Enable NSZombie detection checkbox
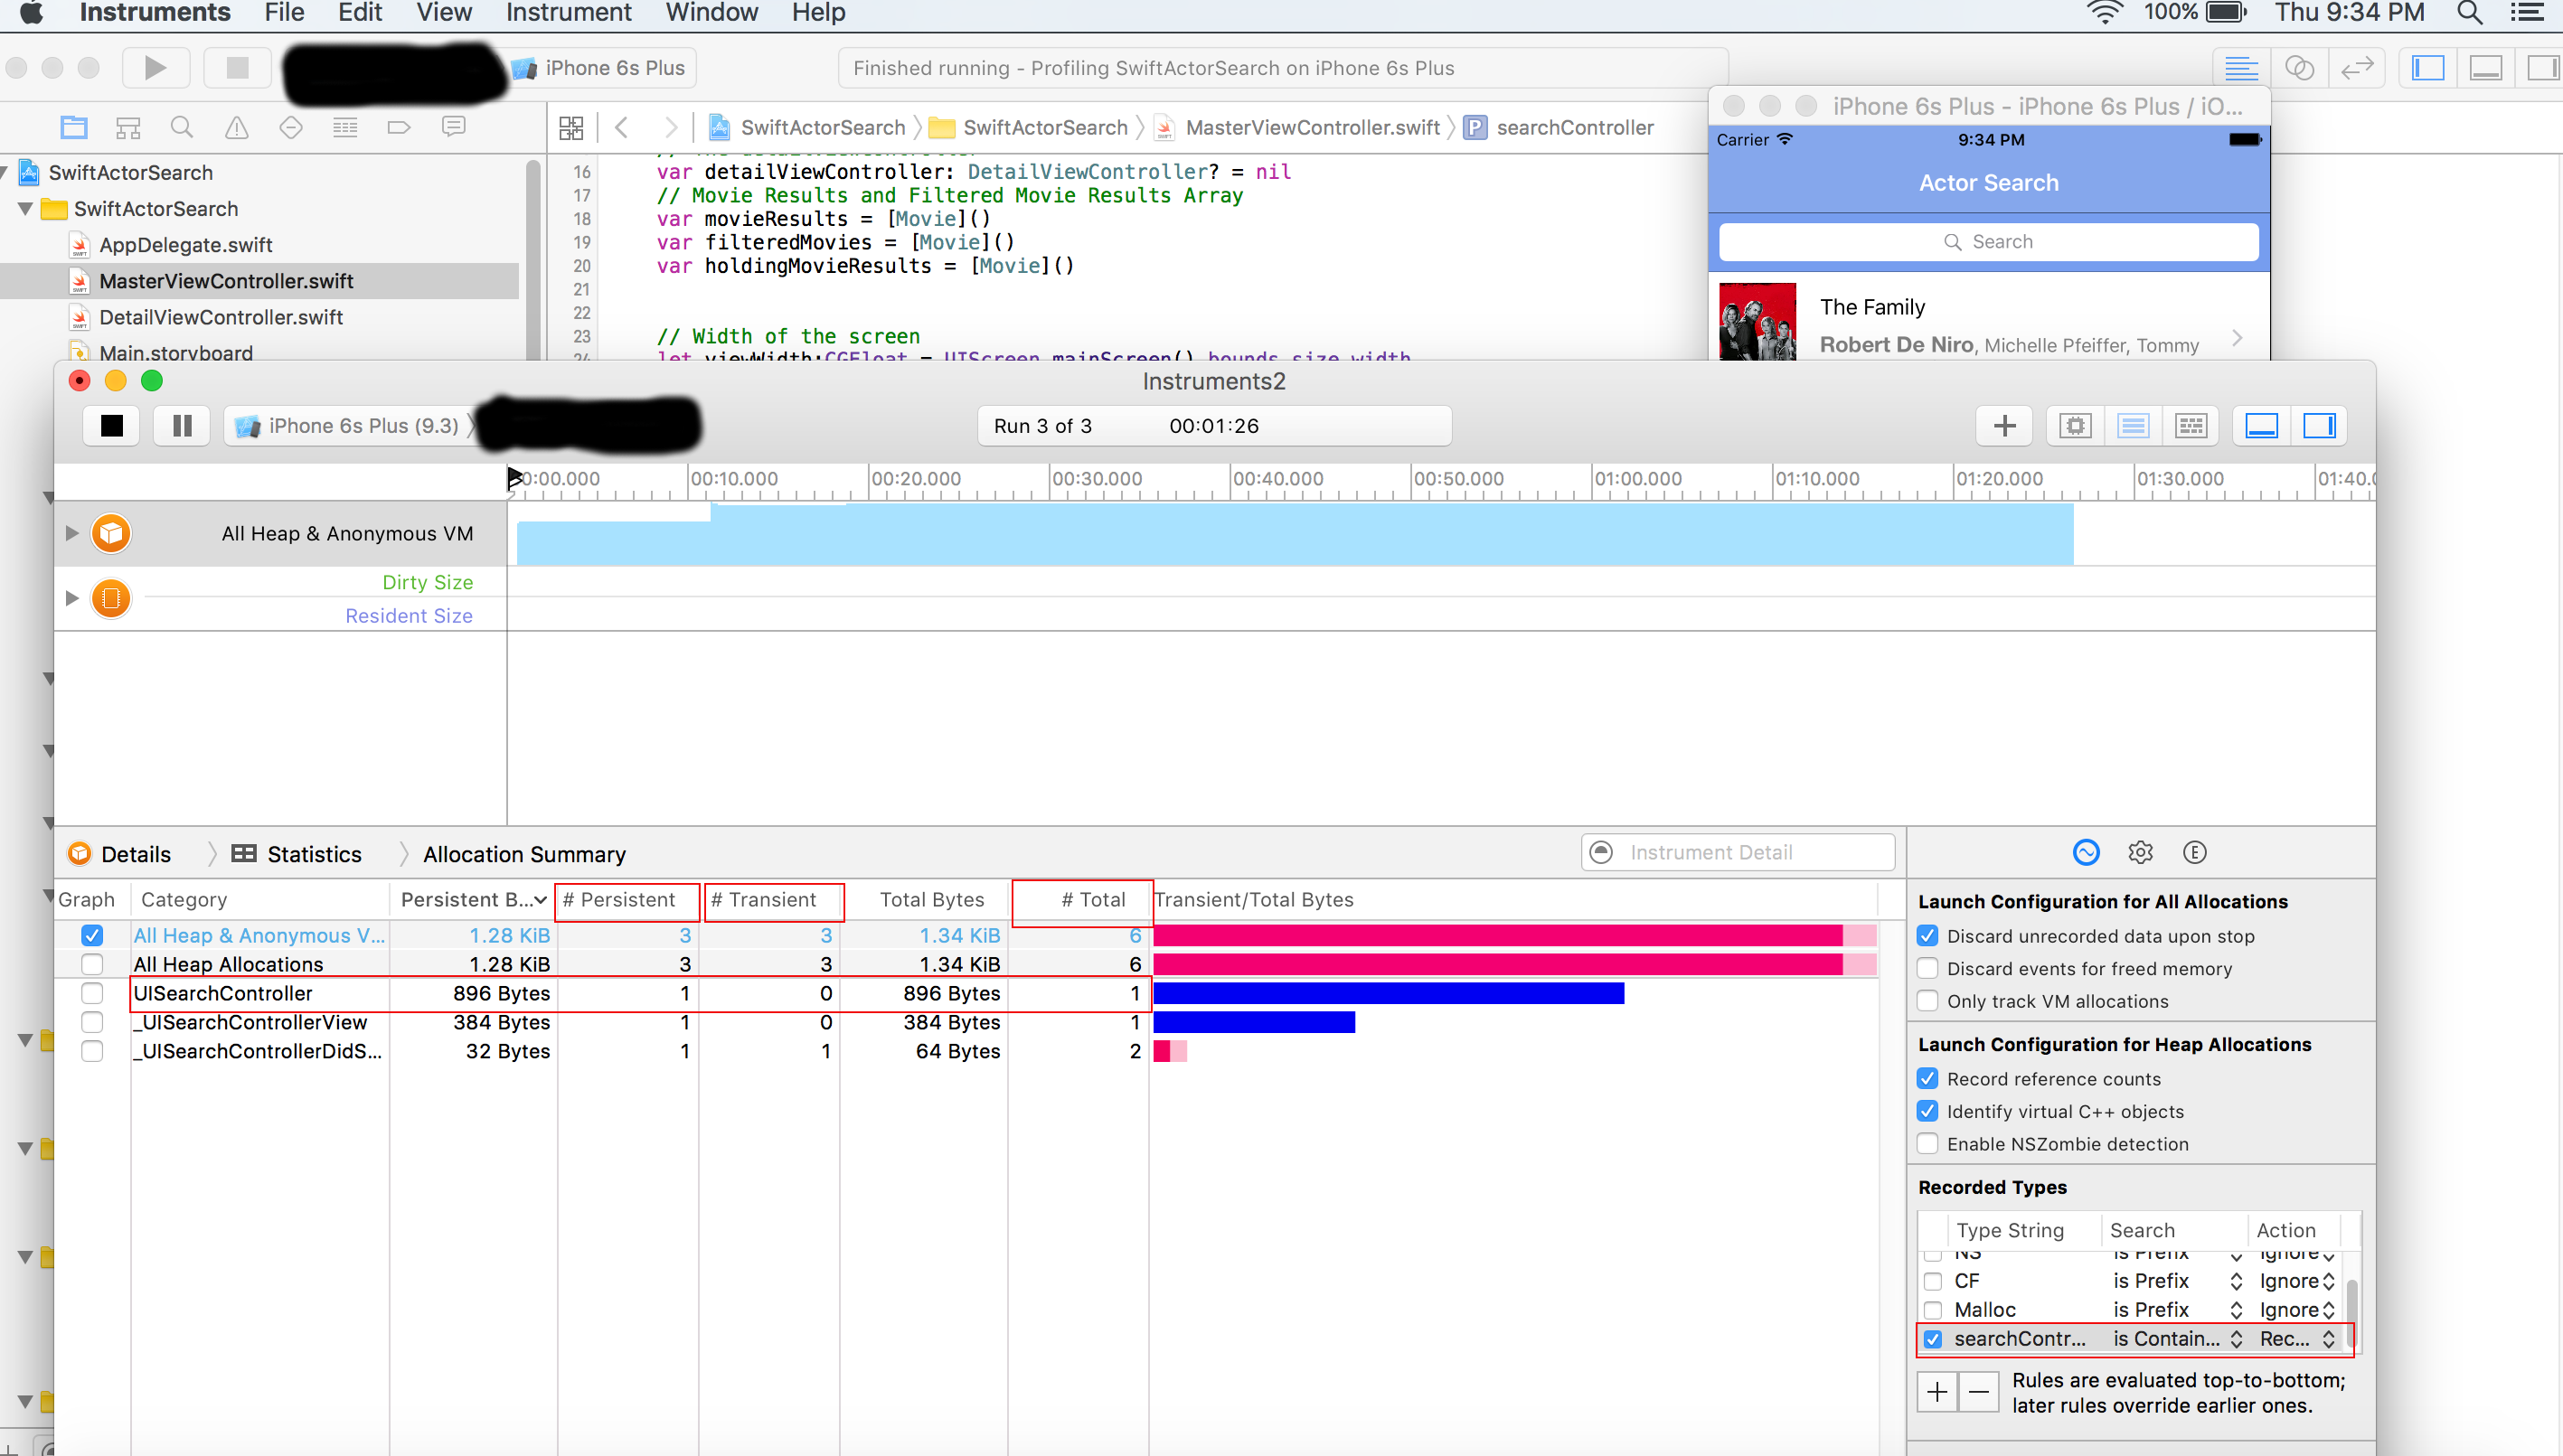Image resolution: width=2563 pixels, height=1456 pixels. (1928, 1143)
